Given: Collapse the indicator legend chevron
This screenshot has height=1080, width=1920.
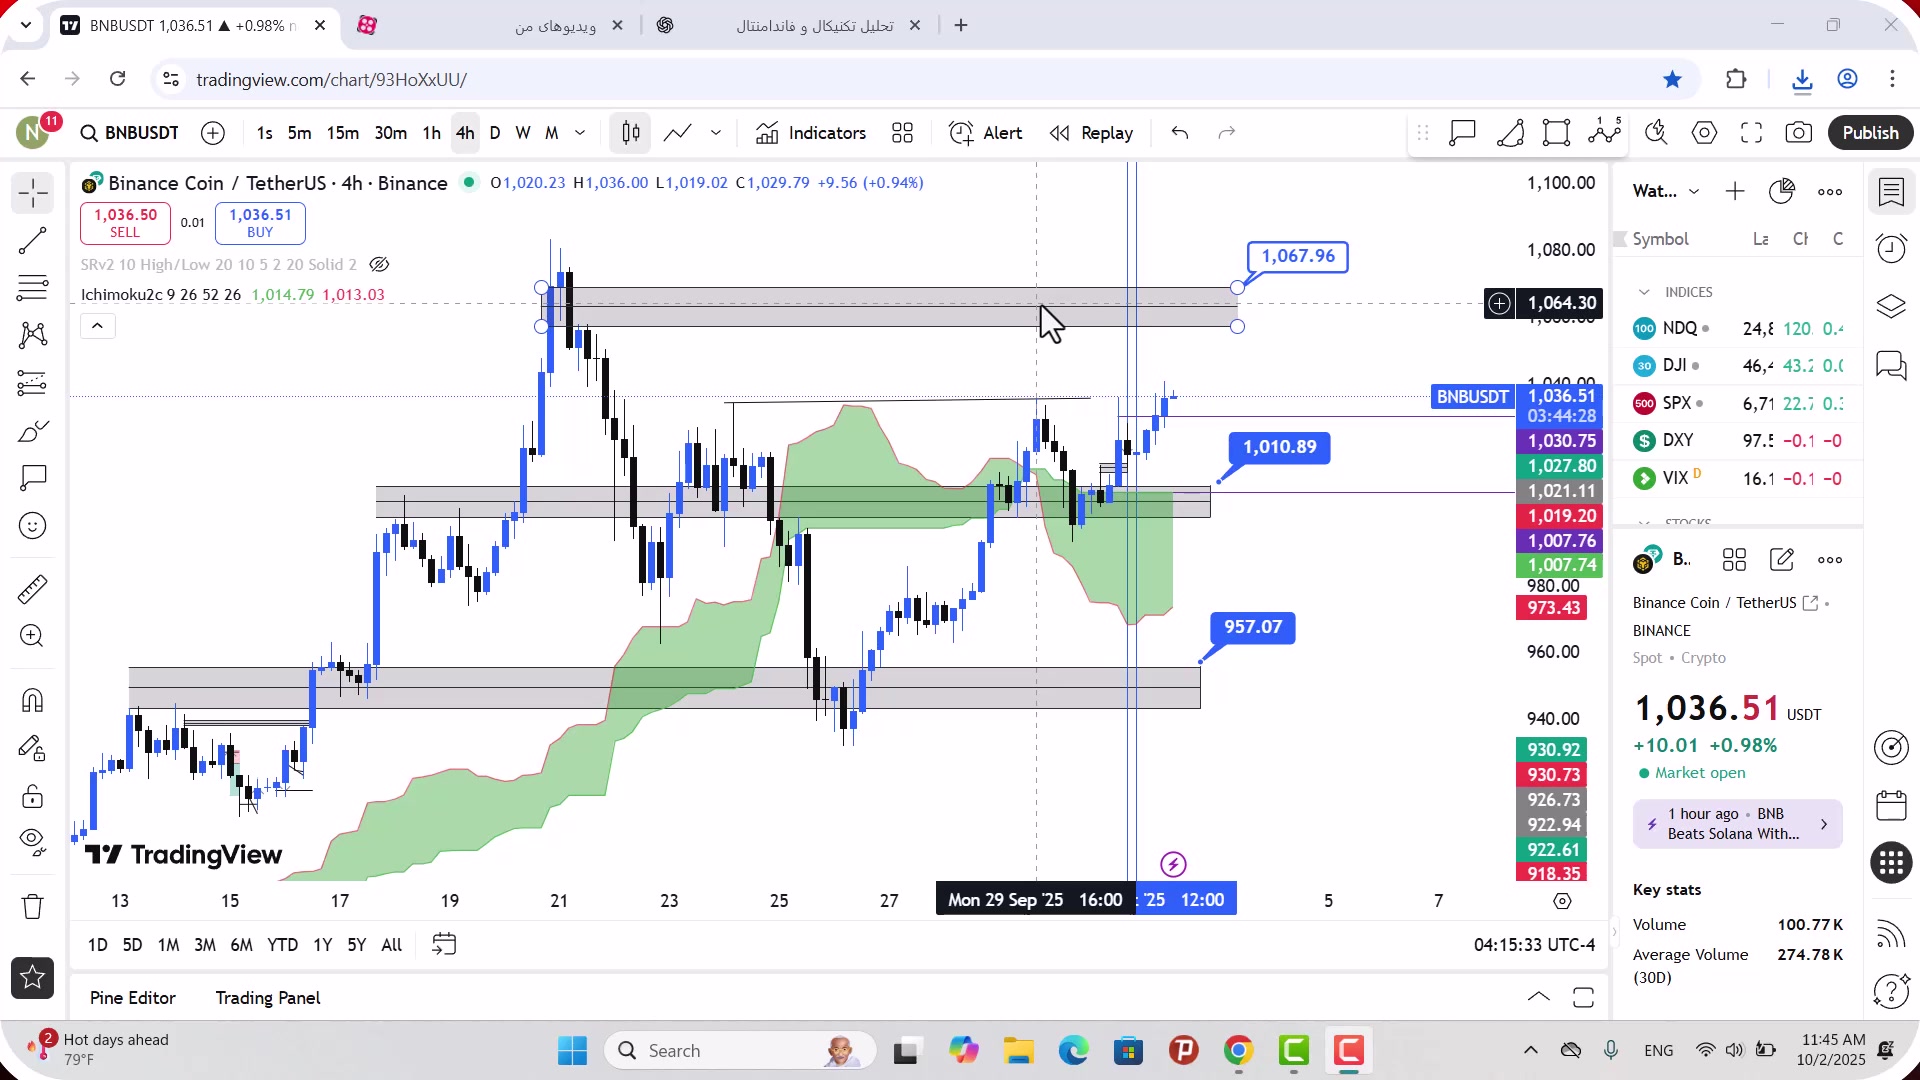Looking at the screenshot, I should [x=98, y=326].
